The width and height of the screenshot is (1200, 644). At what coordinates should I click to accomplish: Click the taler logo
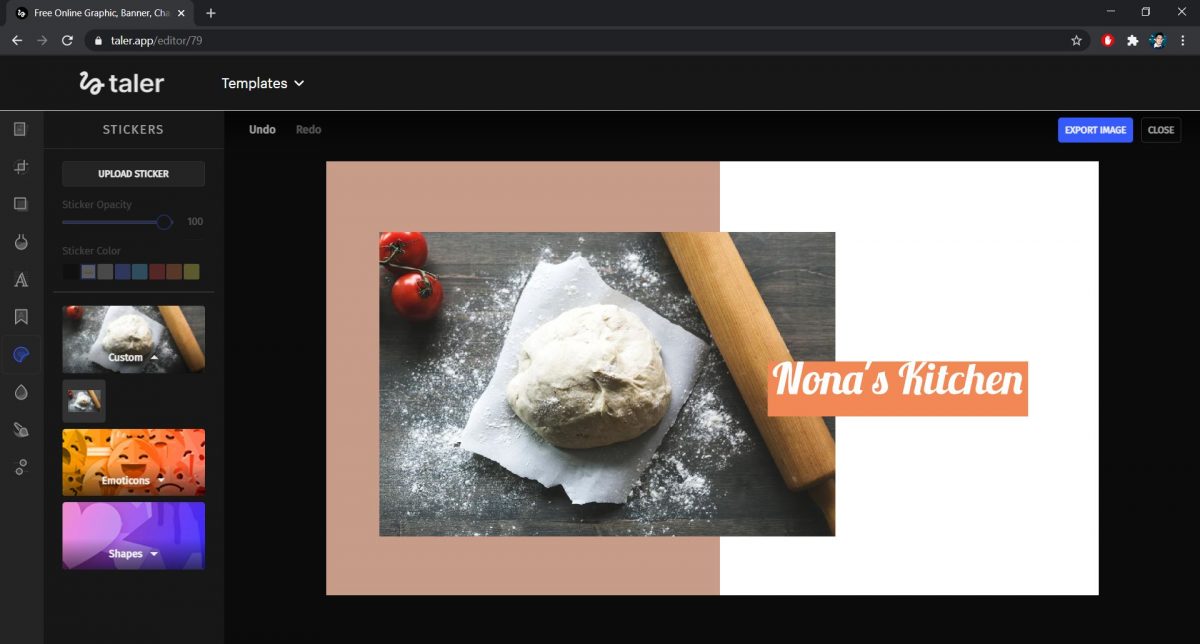click(120, 83)
